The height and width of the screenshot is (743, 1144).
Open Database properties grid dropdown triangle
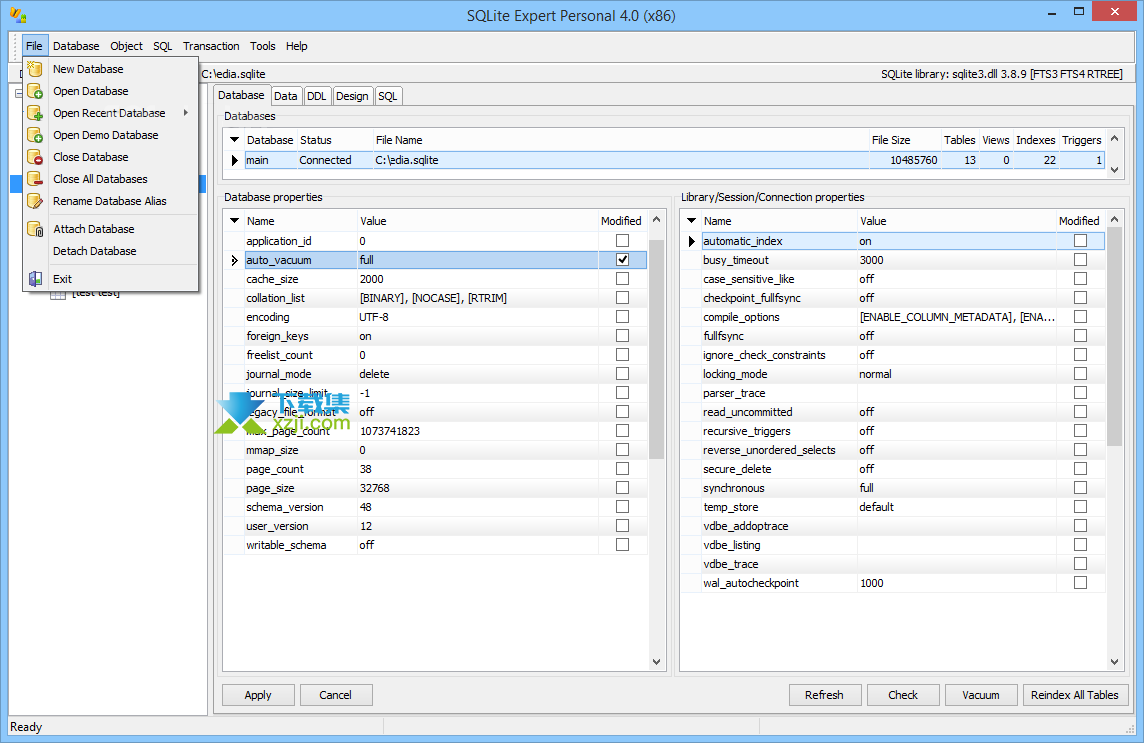[x=234, y=220]
